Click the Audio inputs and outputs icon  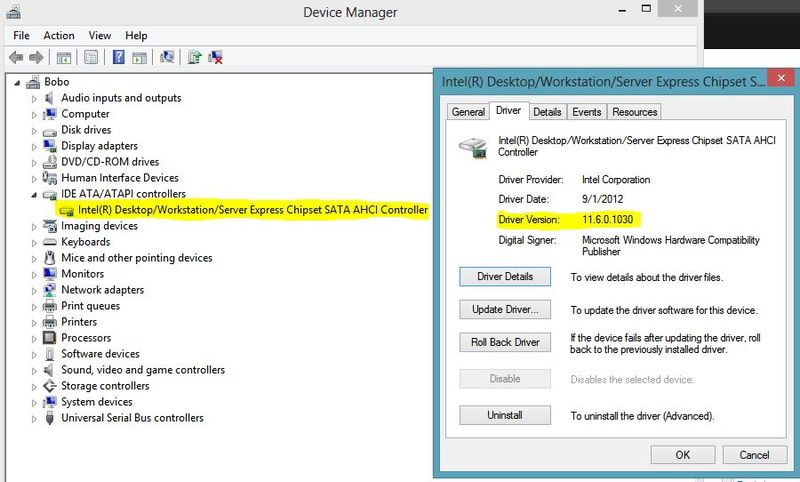[49, 97]
